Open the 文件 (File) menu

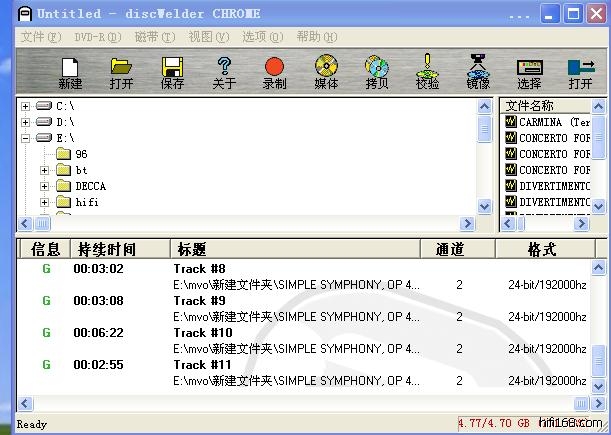coord(40,37)
